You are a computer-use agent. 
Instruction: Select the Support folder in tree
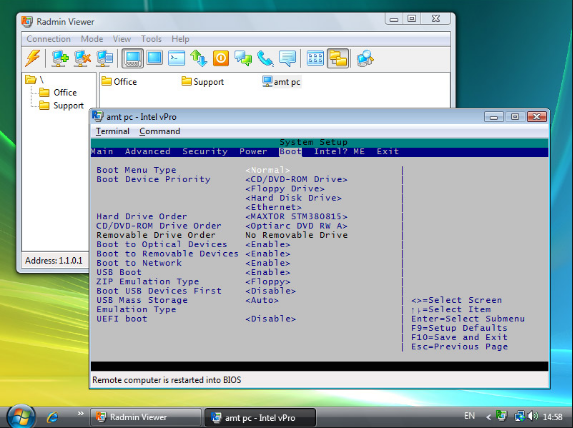(61, 106)
